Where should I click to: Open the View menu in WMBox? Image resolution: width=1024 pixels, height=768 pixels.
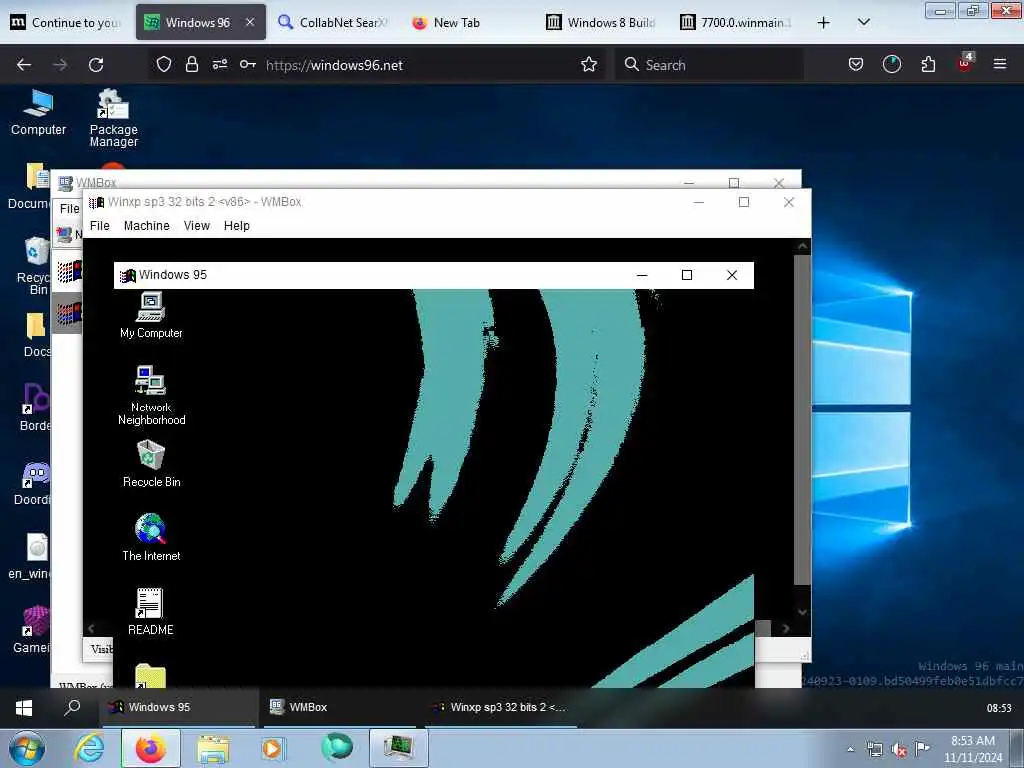coord(197,225)
